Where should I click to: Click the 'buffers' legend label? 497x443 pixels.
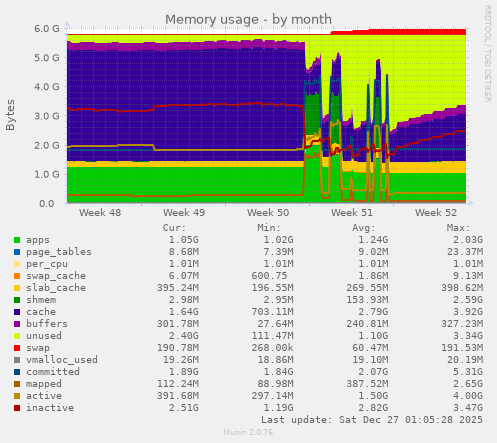click(x=47, y=324)
